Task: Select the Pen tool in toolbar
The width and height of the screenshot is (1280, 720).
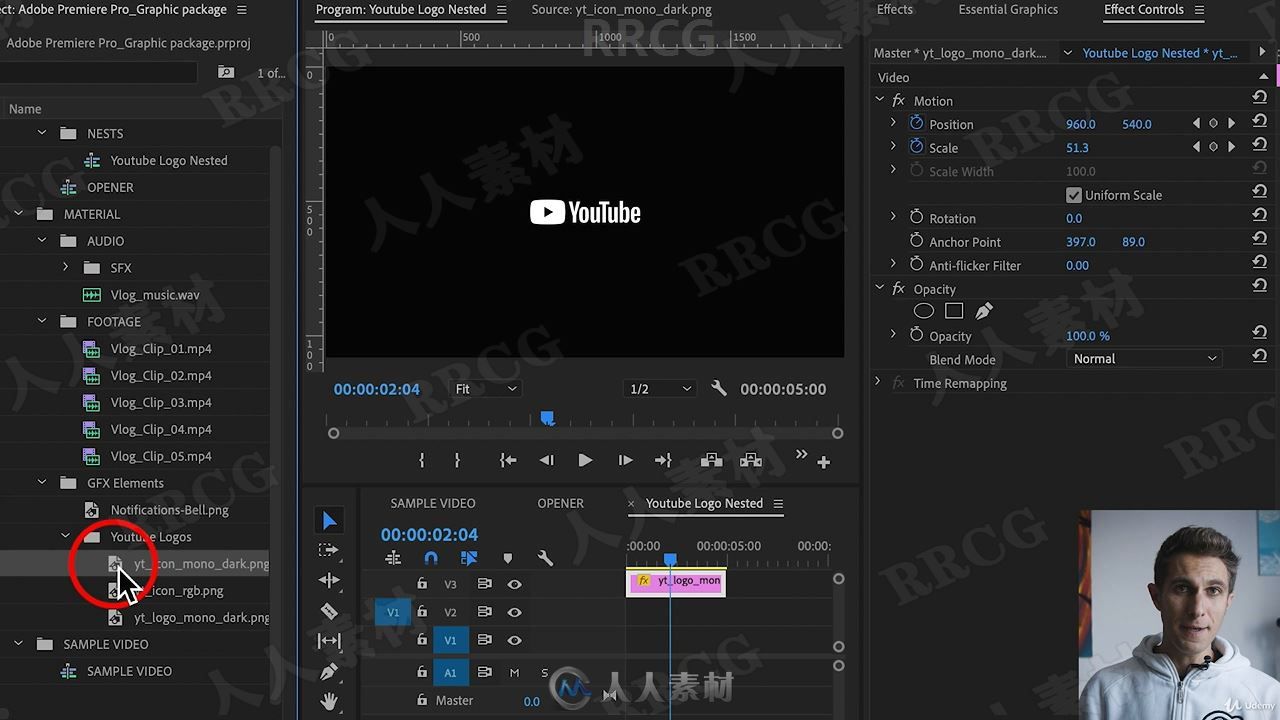Action: pos(329,671)
